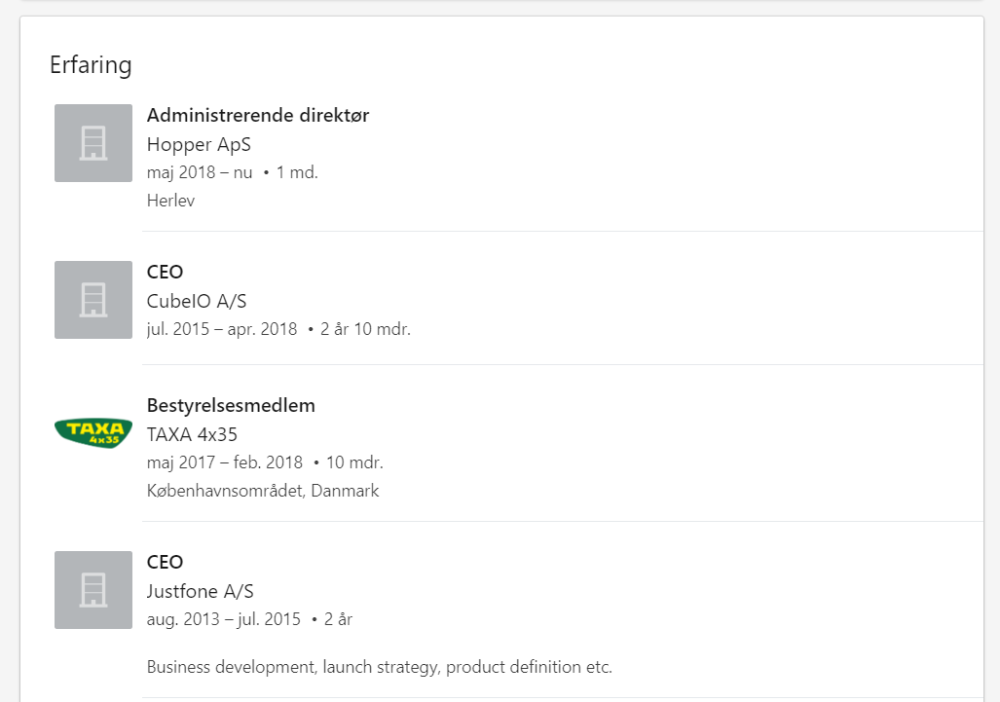Image resolution: width=1000 pixels, height=702 pixels.
Task: Click the Herlev location text
Action: point(171,200)
